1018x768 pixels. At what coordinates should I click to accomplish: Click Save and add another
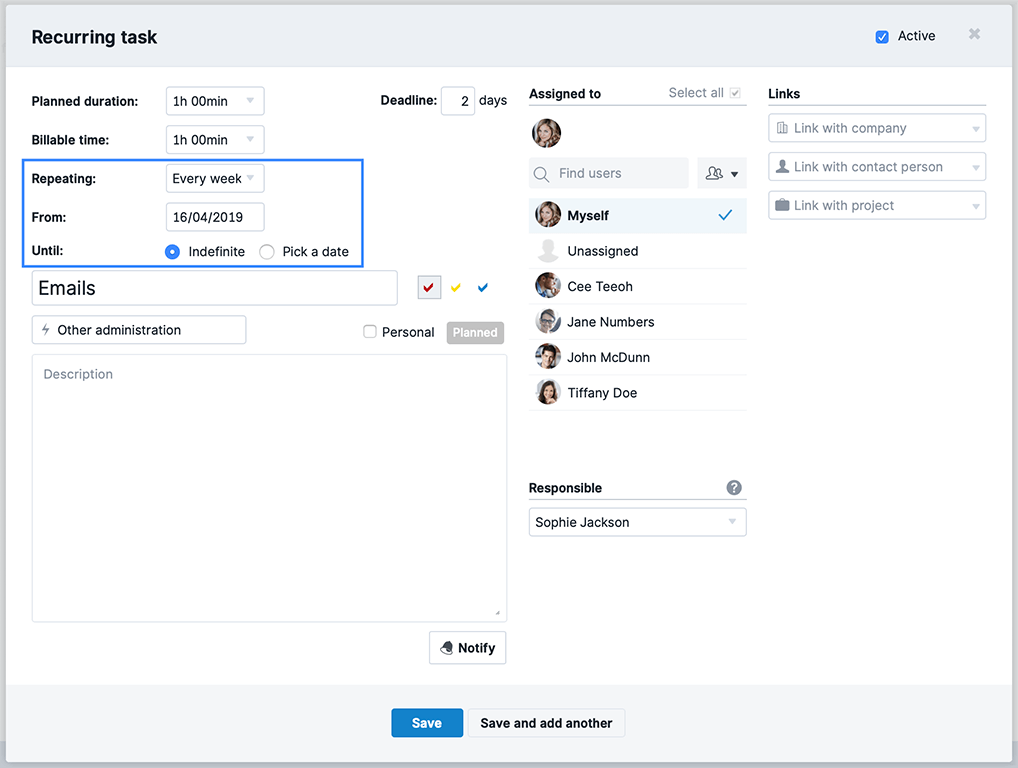click(547, 723)
